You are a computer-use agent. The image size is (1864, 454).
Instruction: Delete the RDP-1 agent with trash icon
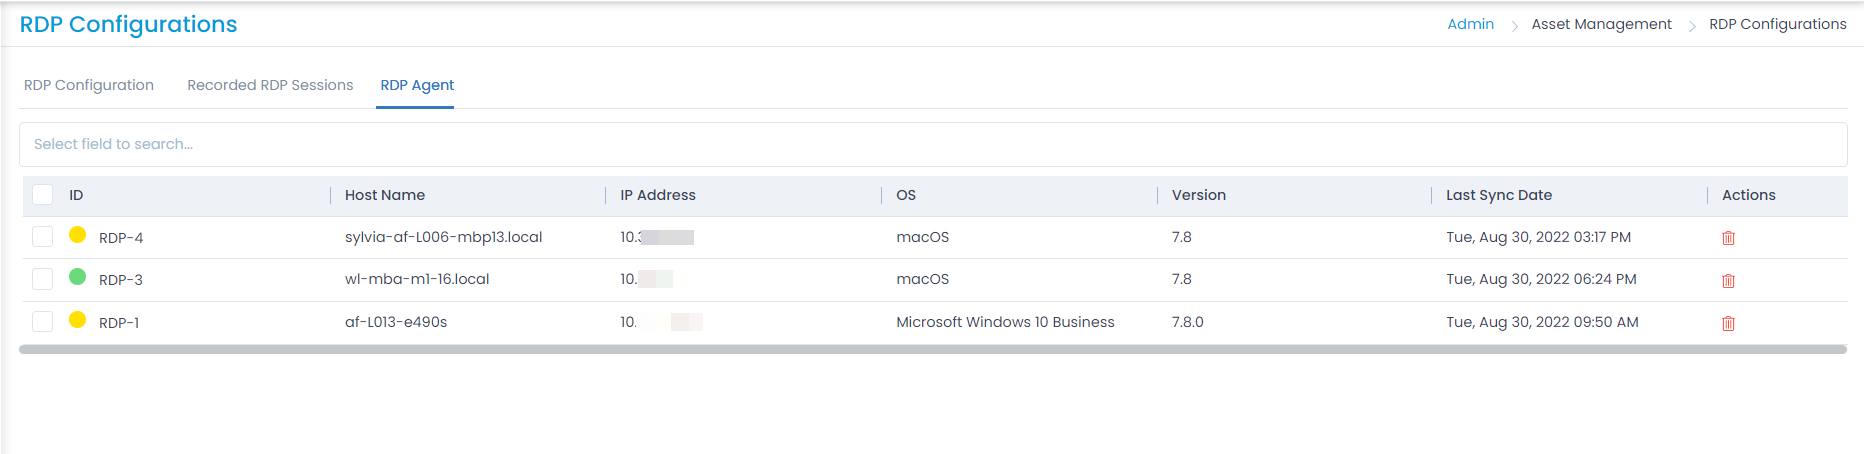tap(1728, 323)
